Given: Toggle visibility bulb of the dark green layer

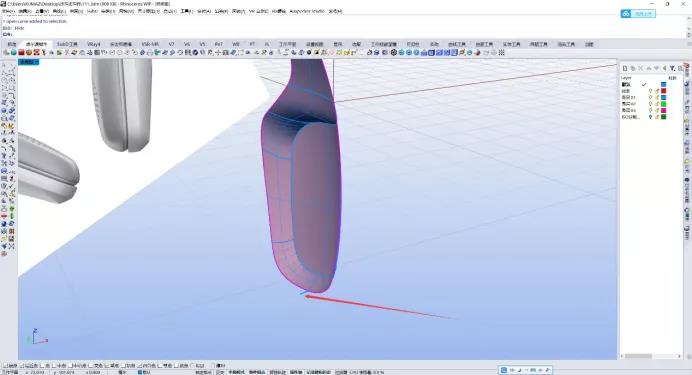Looking at the screenshot, I should tap(650, 117).
